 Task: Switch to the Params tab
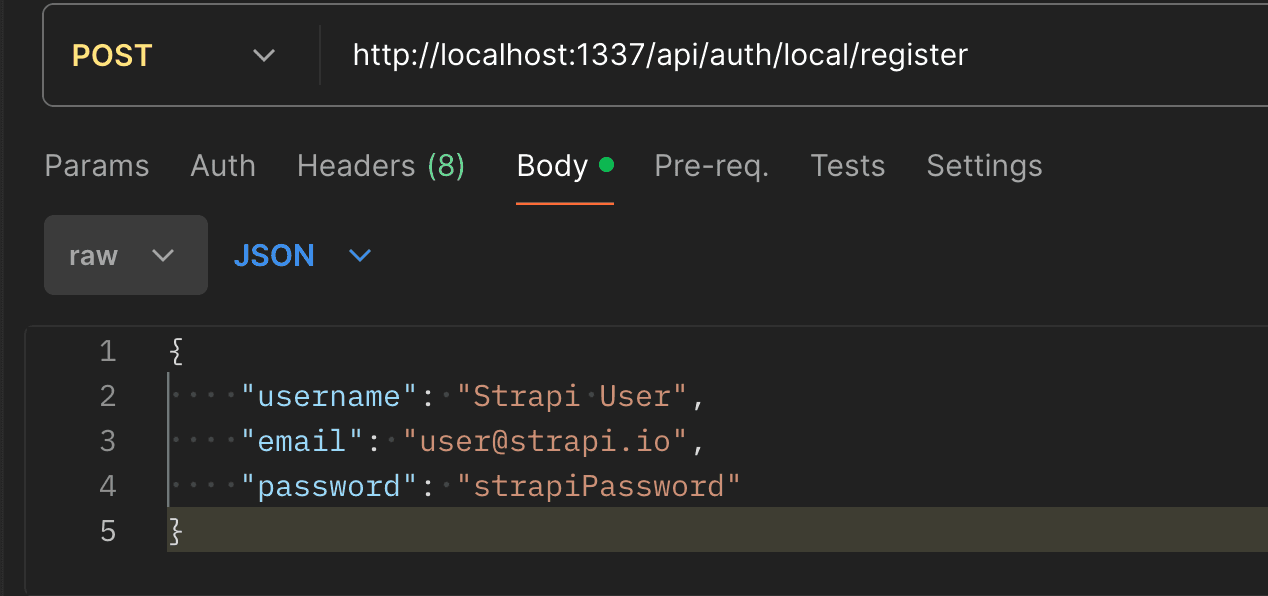[97, 165]
